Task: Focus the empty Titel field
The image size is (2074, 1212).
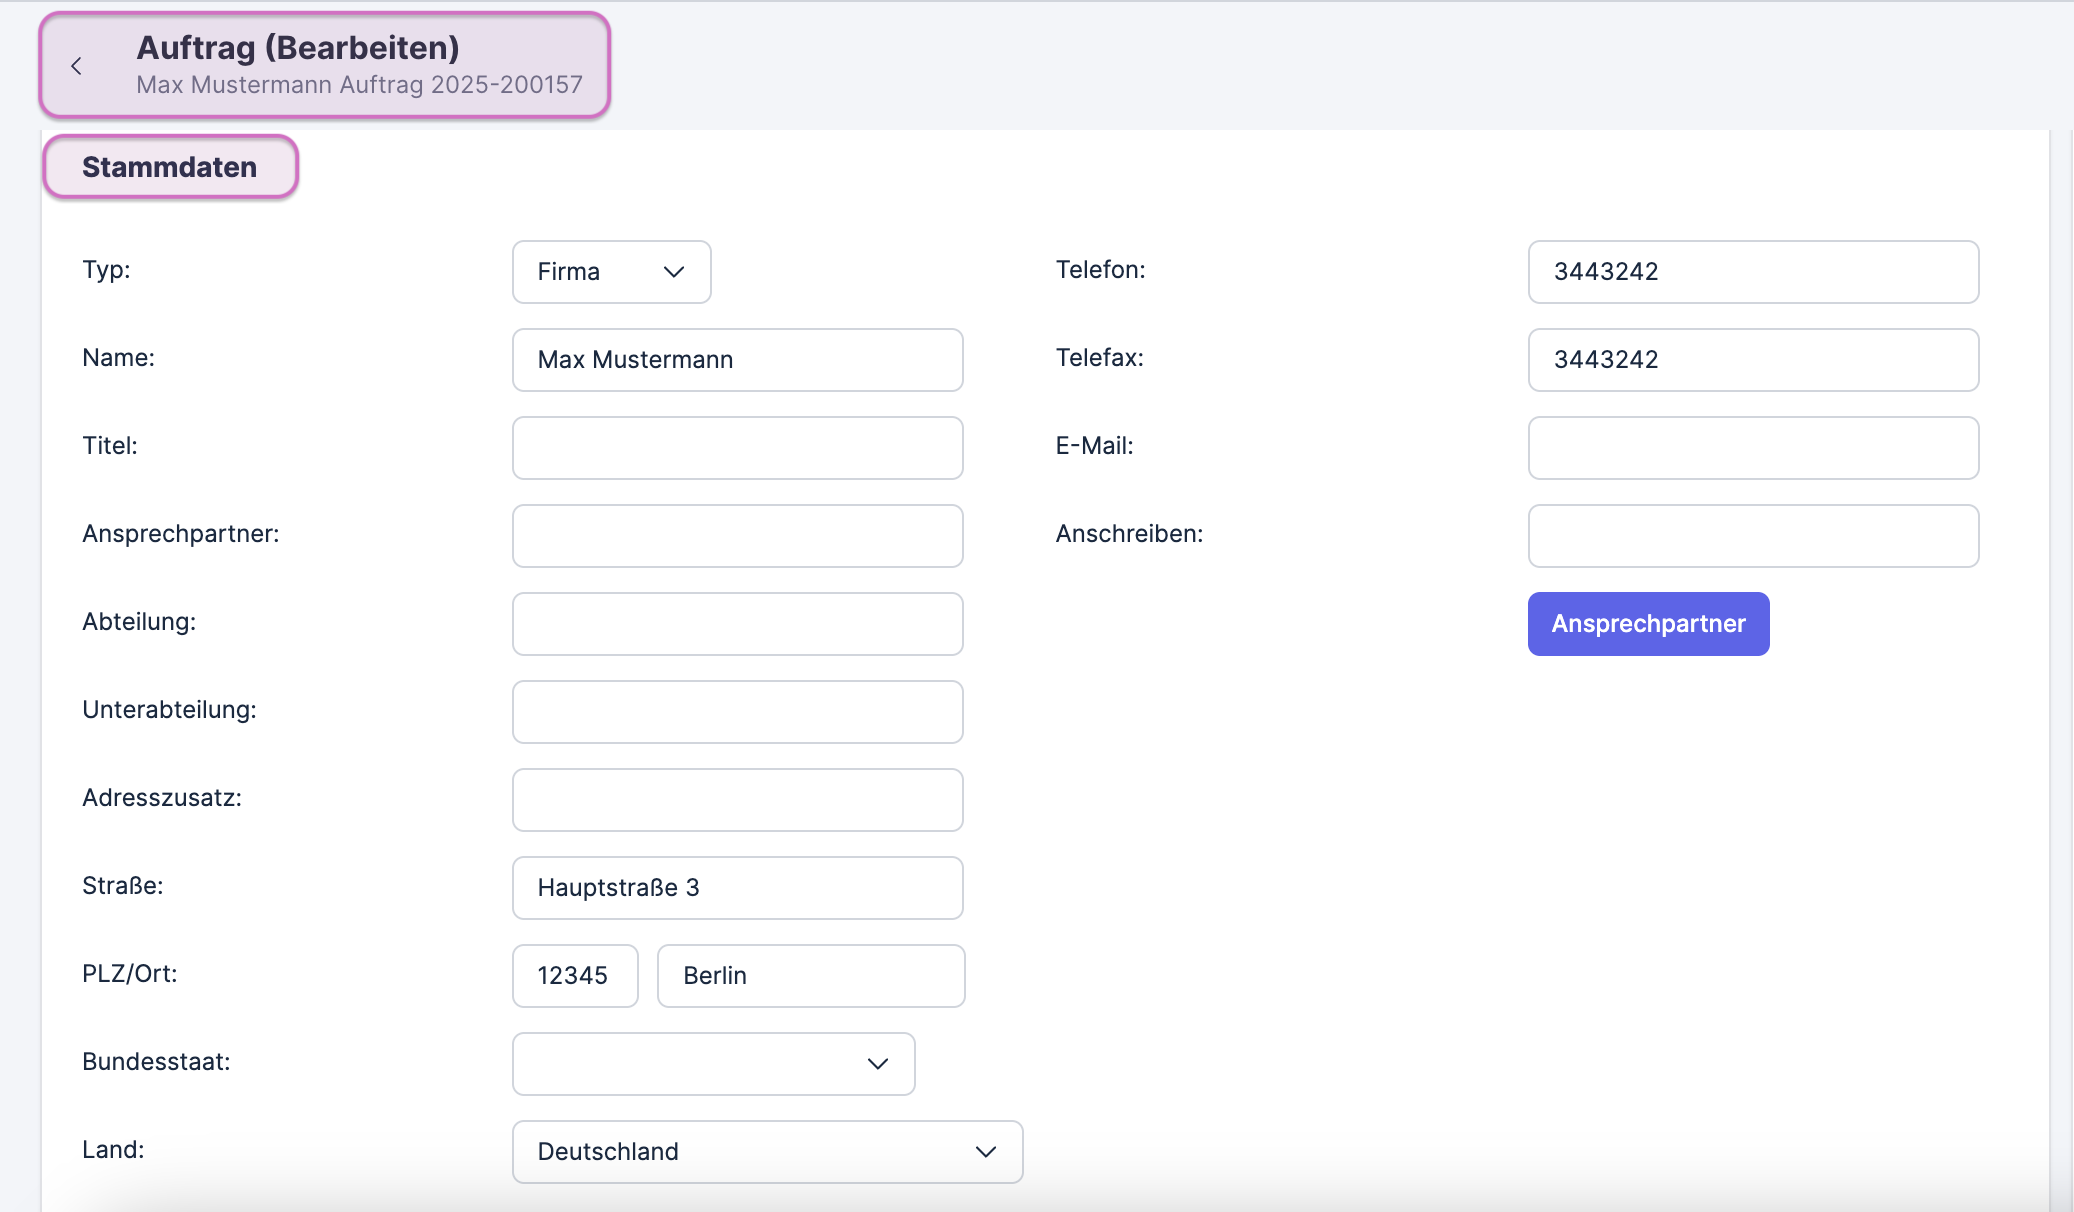Action: click(737, 448)
